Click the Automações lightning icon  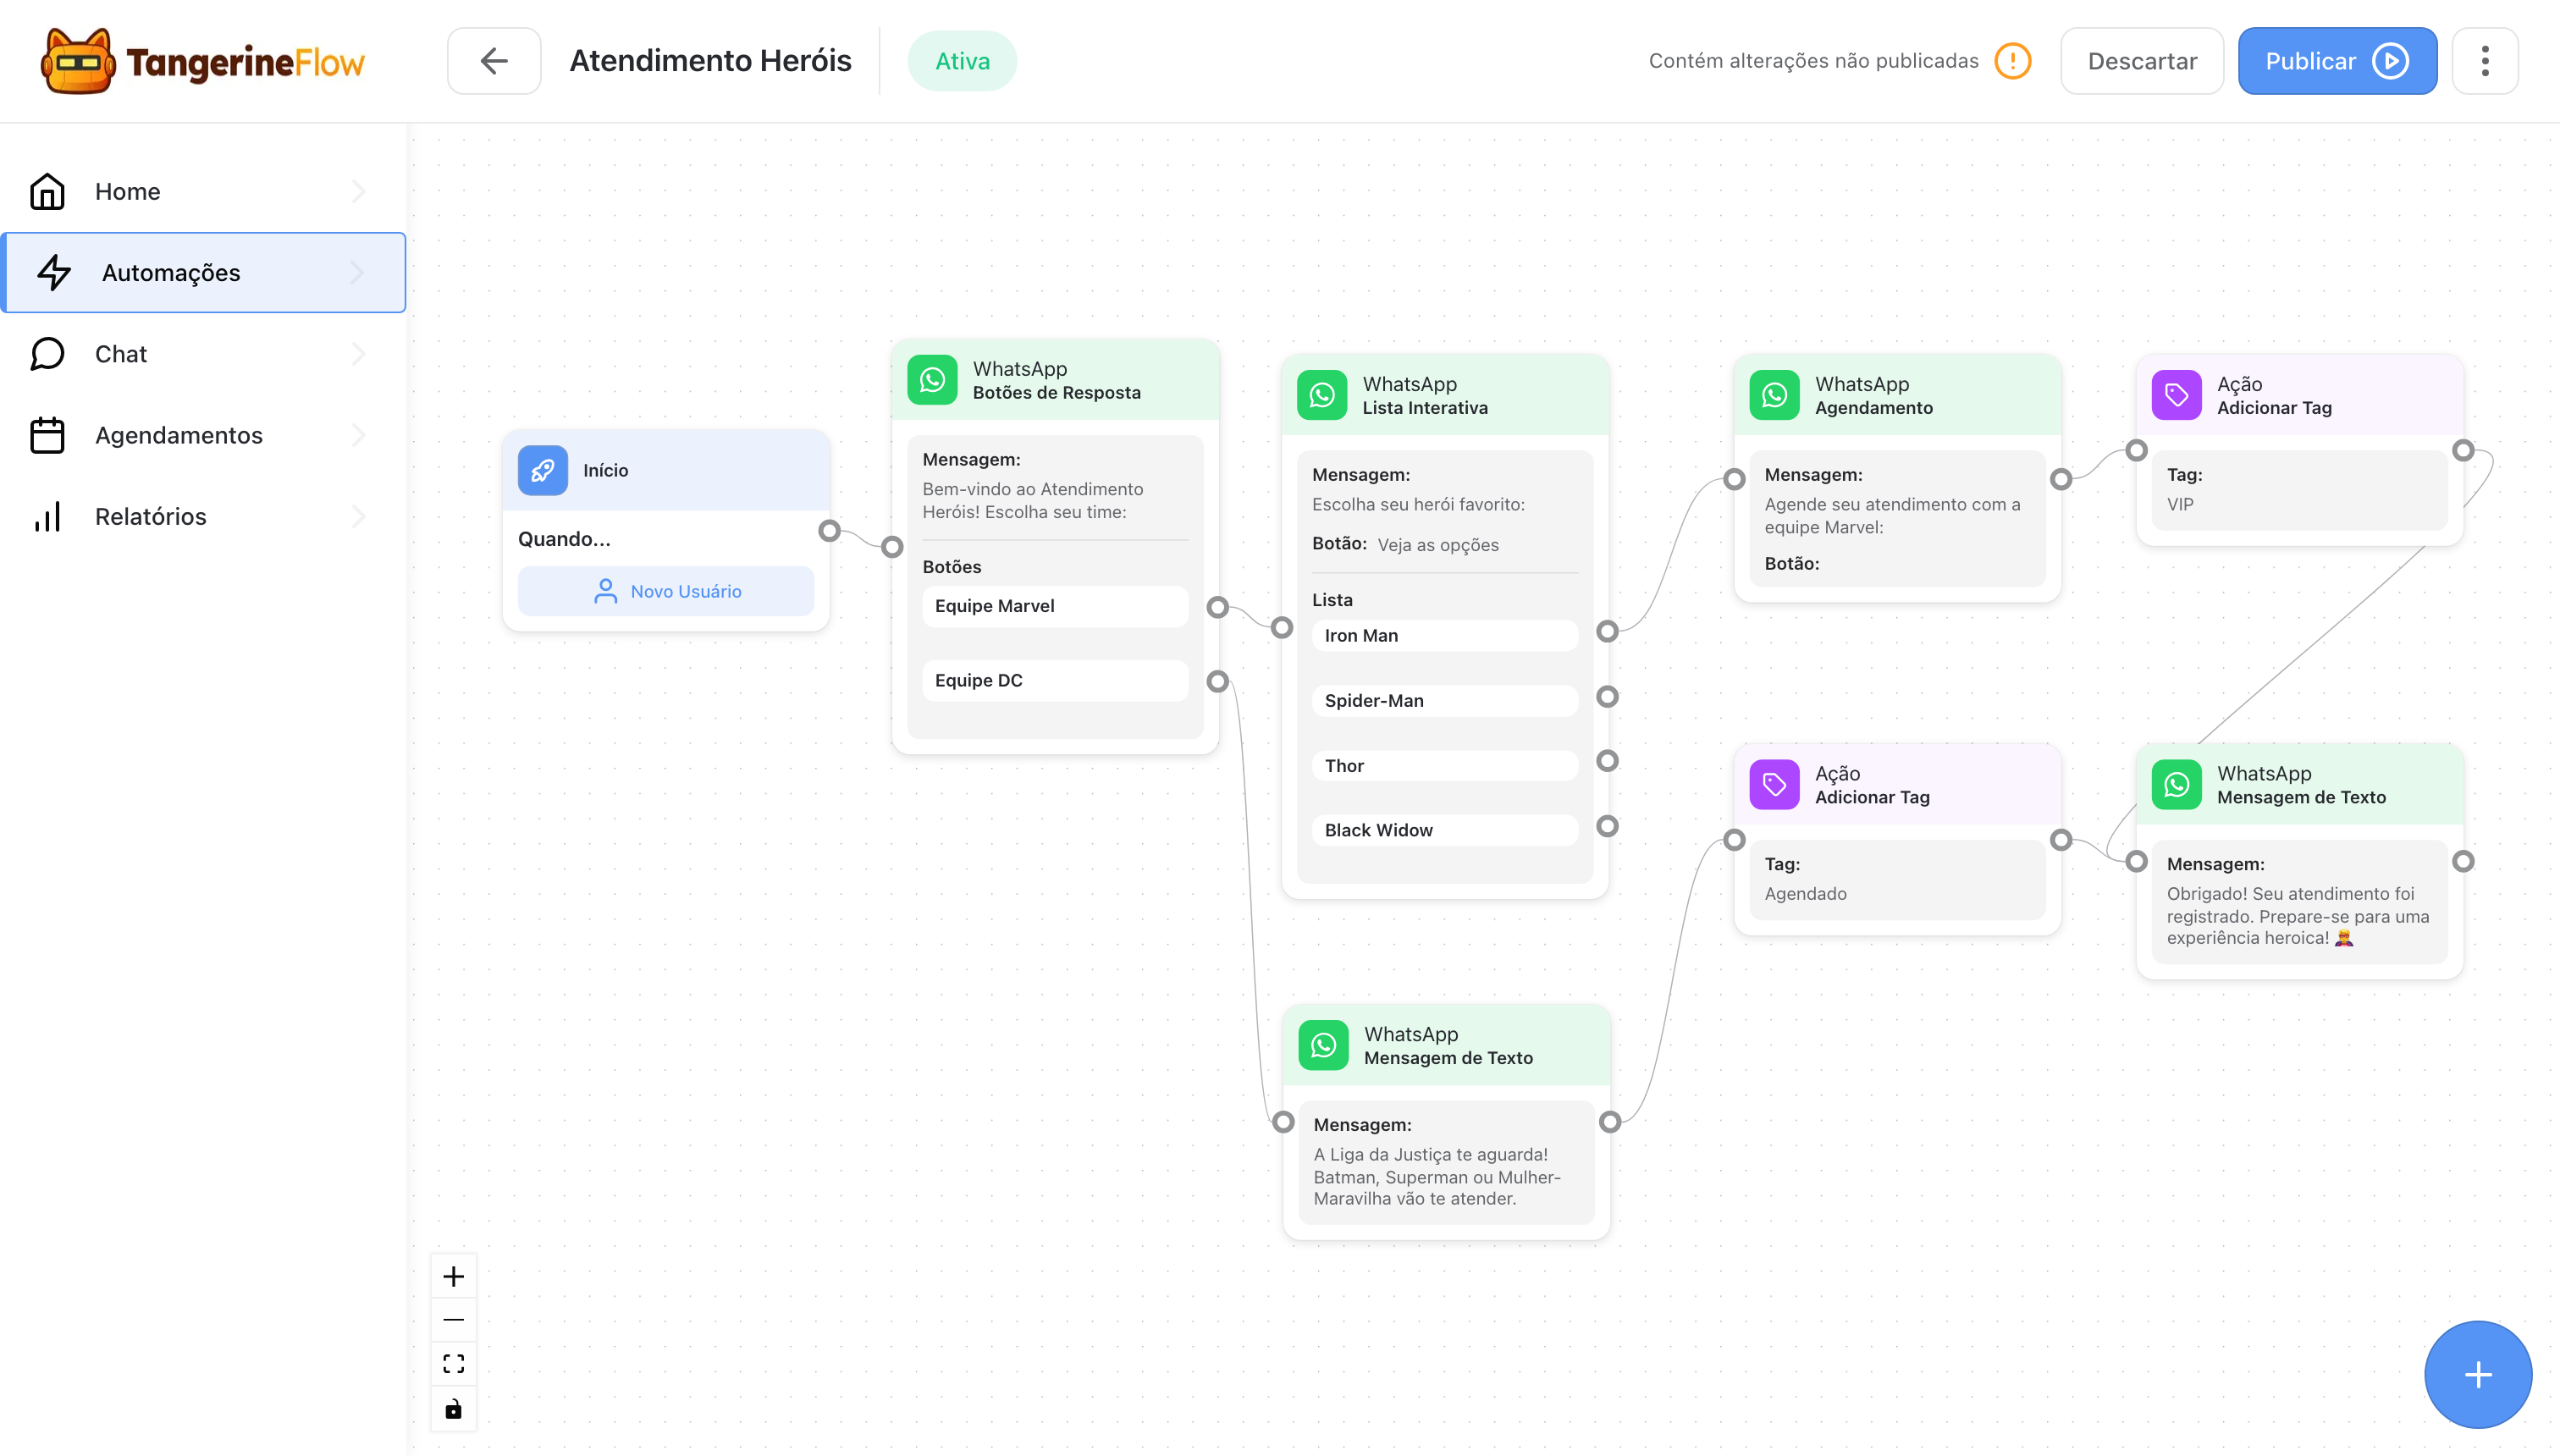pyautogui.click(x=54, y=272)
